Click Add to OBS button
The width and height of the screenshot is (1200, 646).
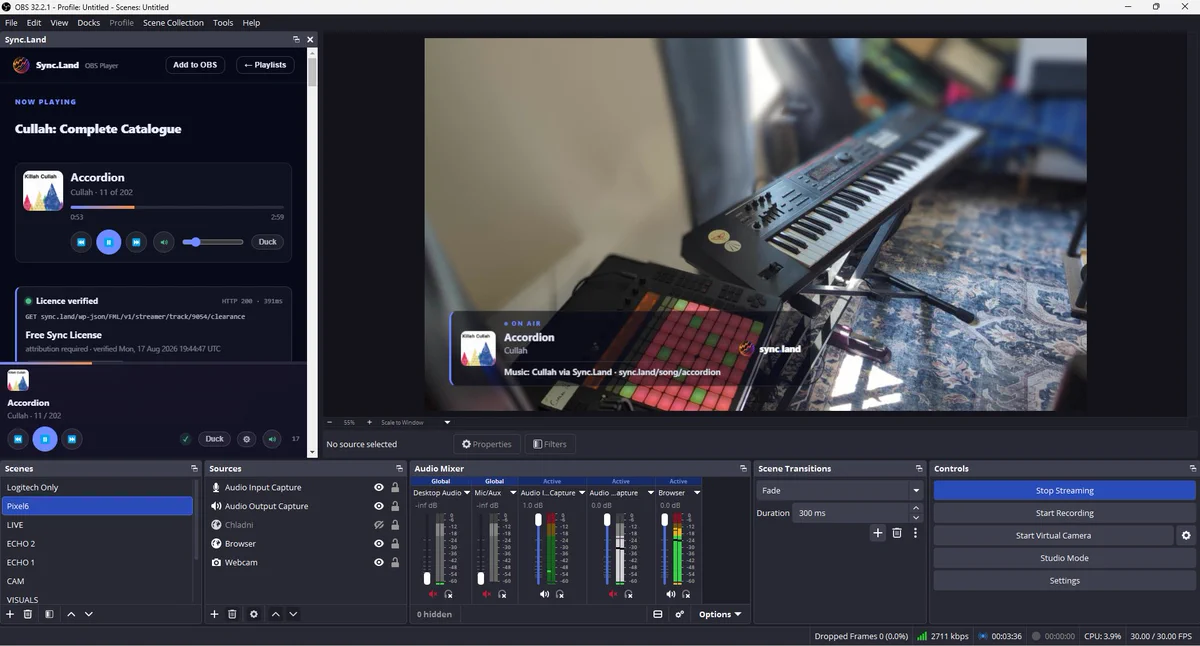tap(195, 65)
